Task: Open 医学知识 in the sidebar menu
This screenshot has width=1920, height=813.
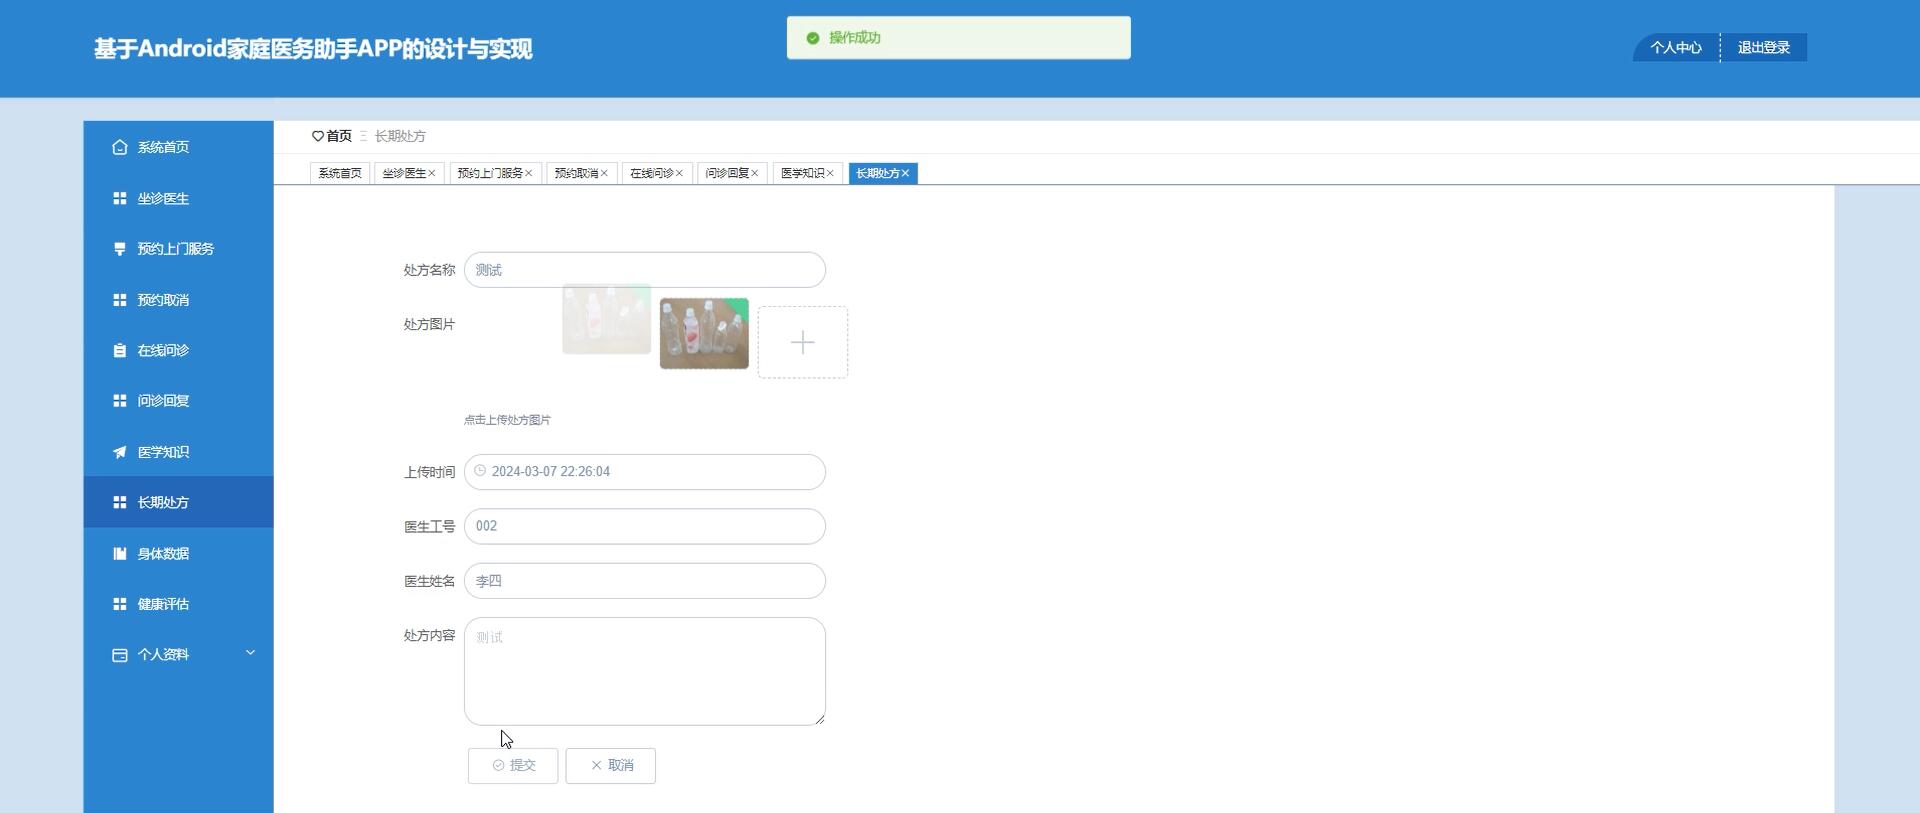Action: click(178, 452)
